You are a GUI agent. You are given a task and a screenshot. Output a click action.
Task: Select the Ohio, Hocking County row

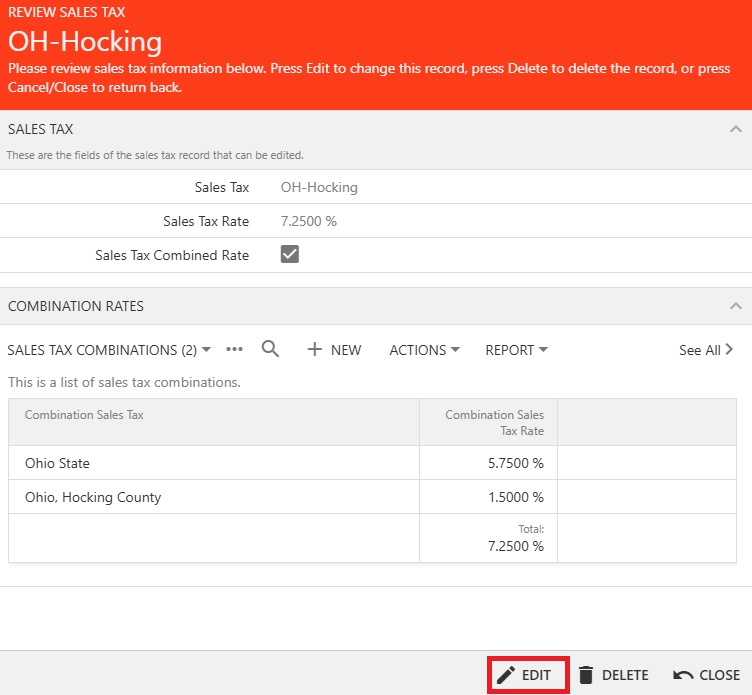tap(372, 497)
